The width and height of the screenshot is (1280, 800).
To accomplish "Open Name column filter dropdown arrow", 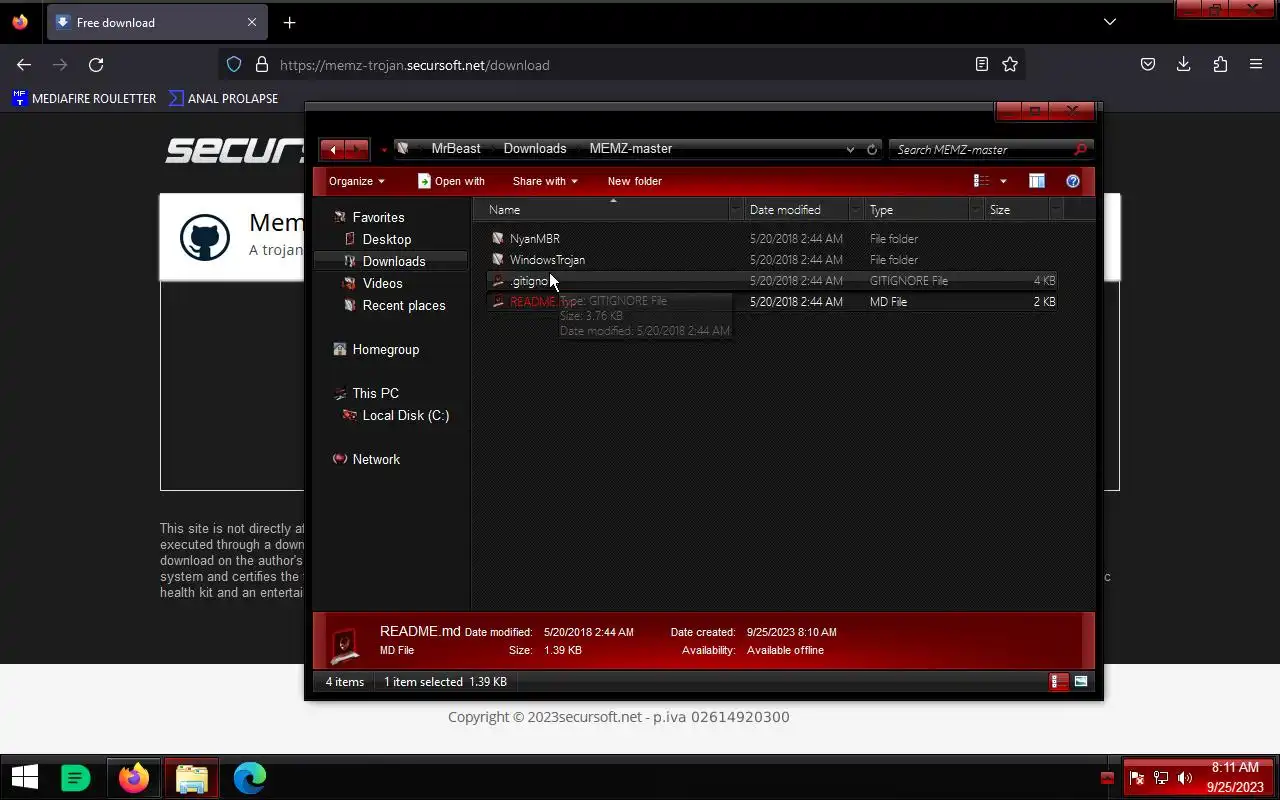I will (x=737, y=210).
